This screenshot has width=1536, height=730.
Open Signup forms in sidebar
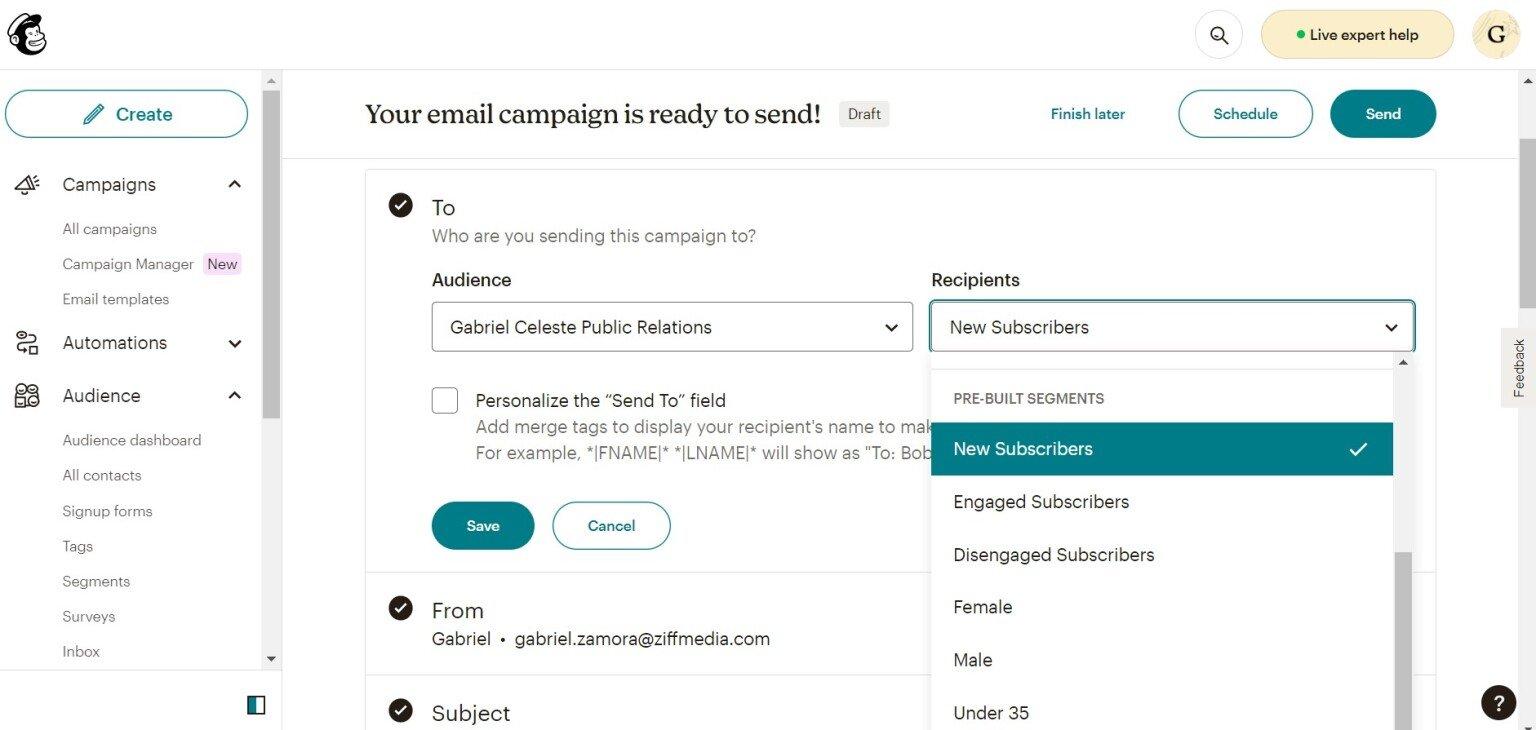pyautogui.click(x=107, y=511)
